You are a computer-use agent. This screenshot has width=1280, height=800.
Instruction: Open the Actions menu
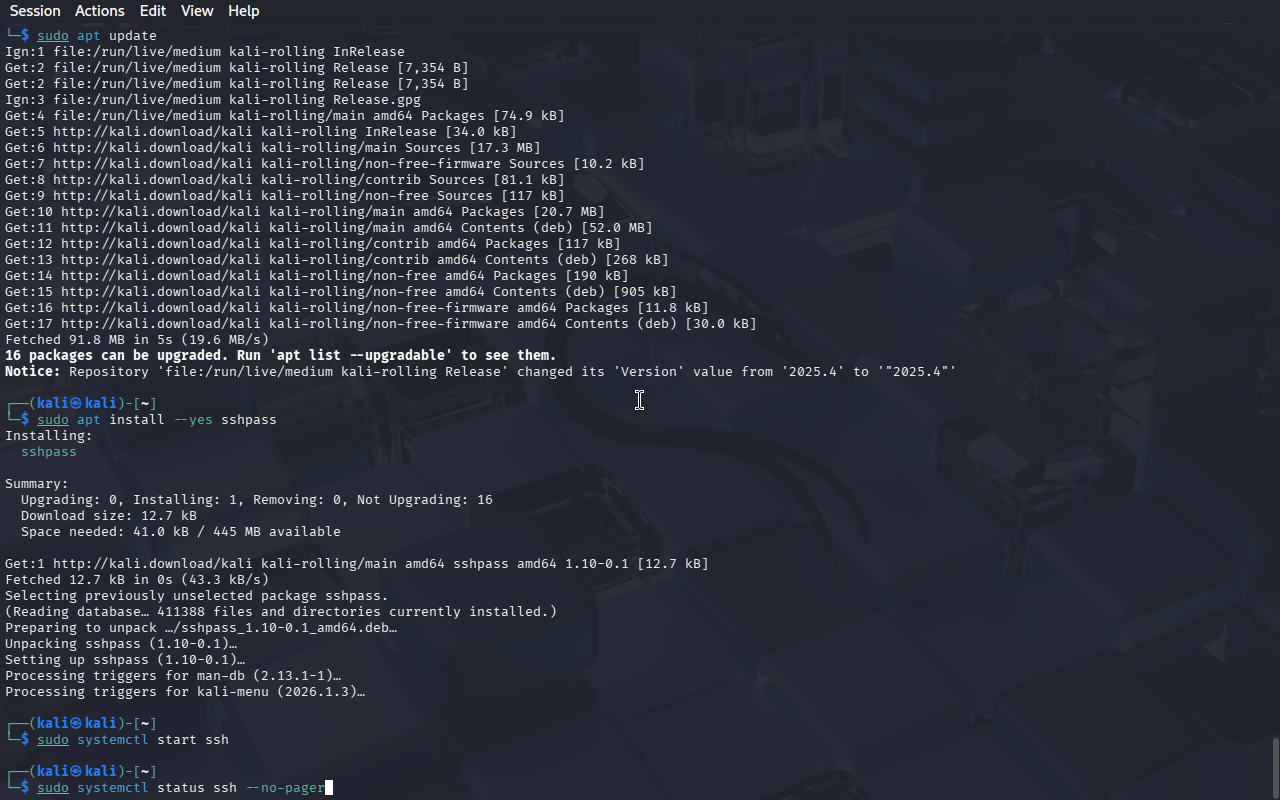point(100,11)
